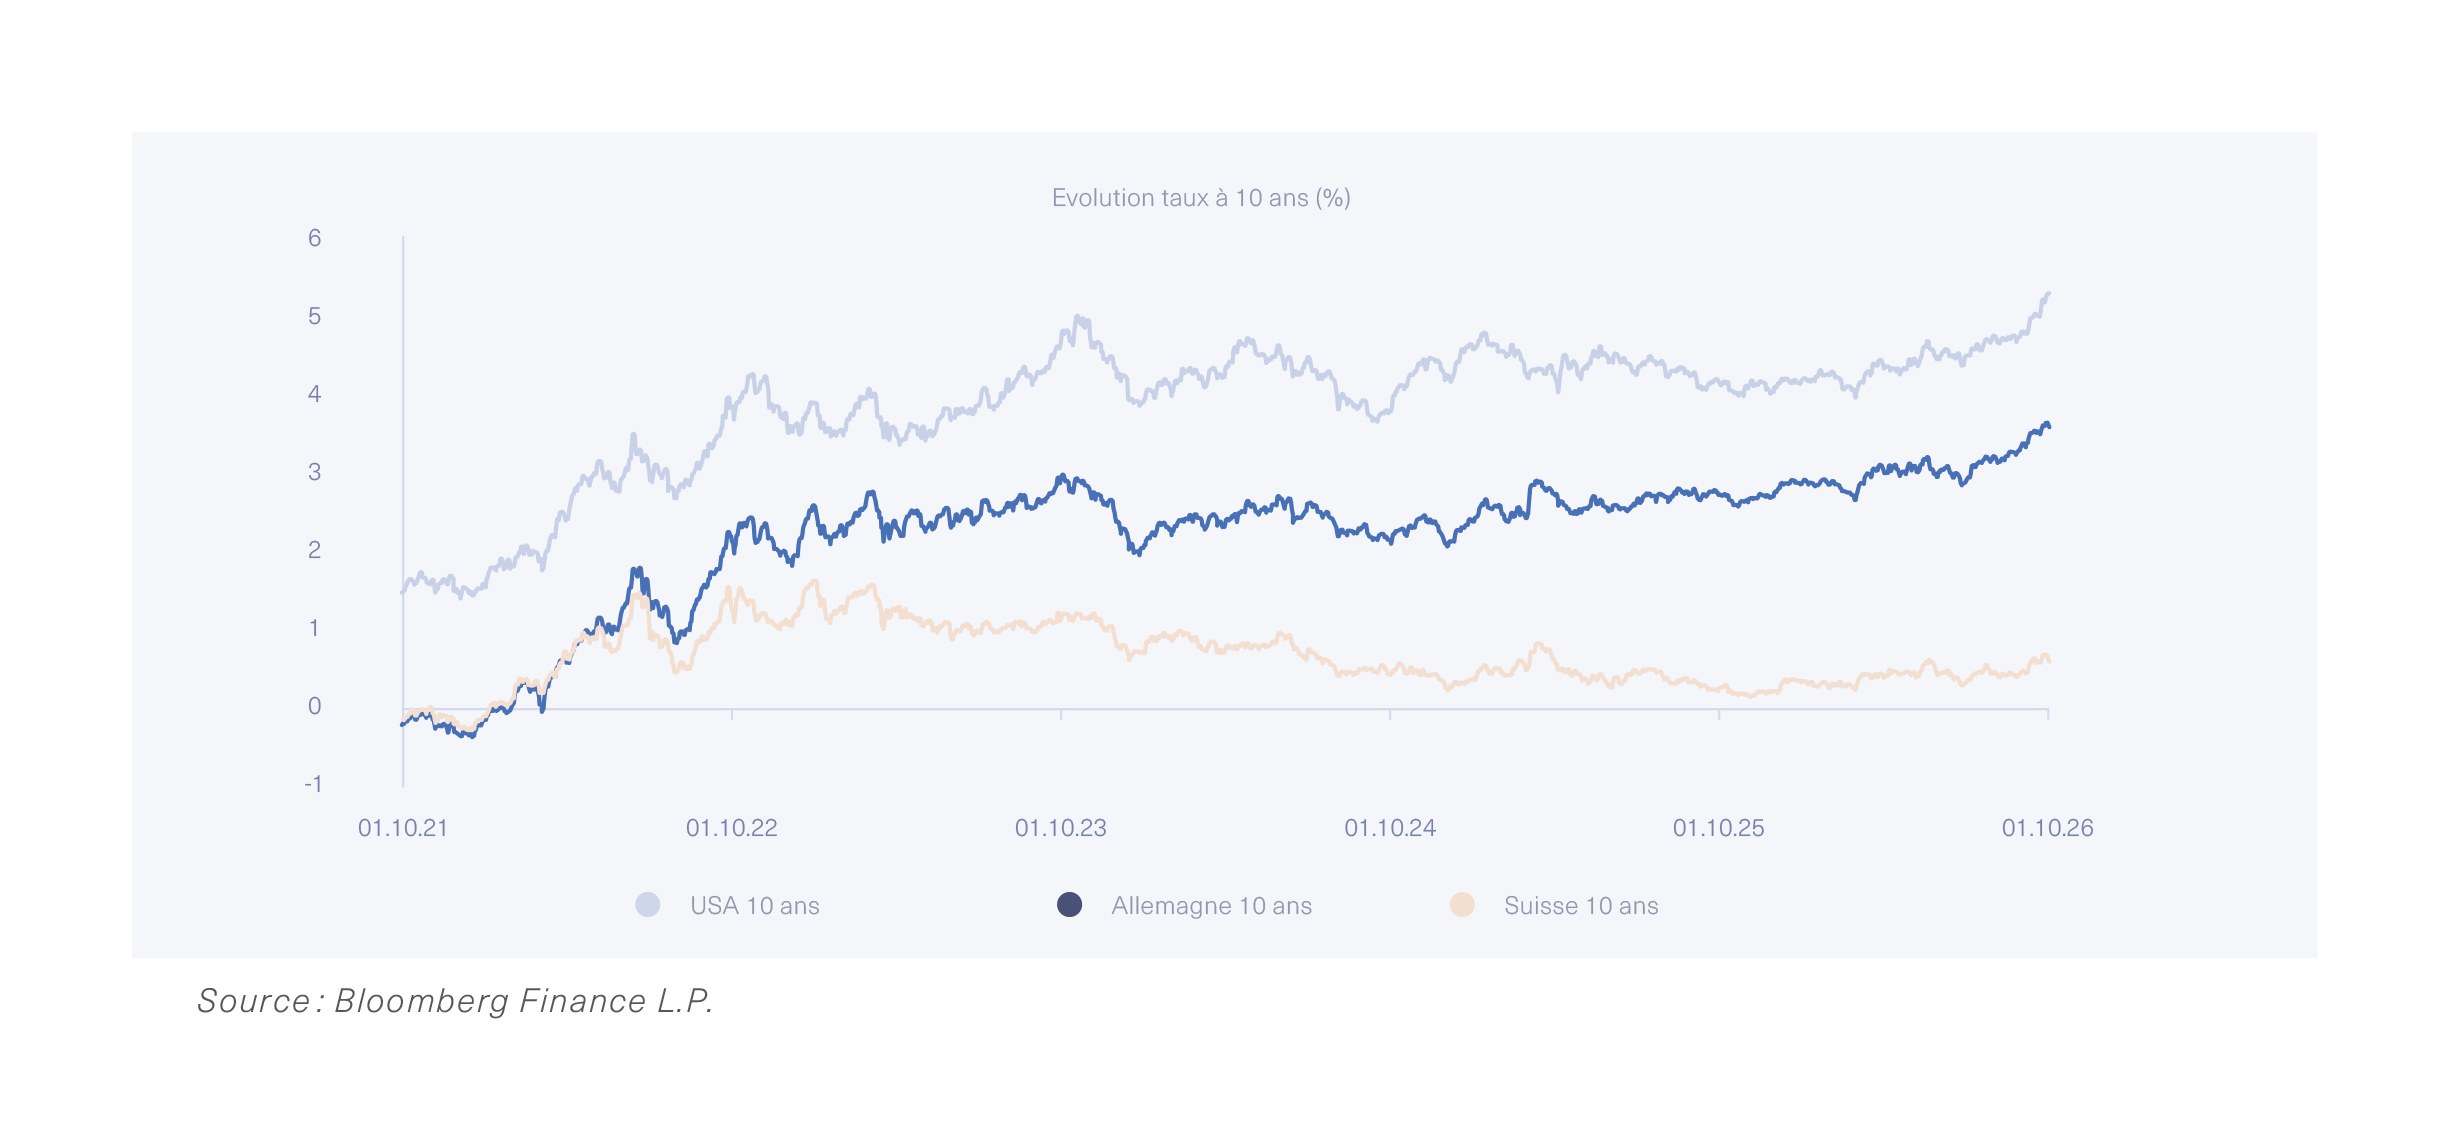2445x1144 pixels.
Task: Click the y-axis label 2
Action: pyautogui.click(x=315, y=550)
